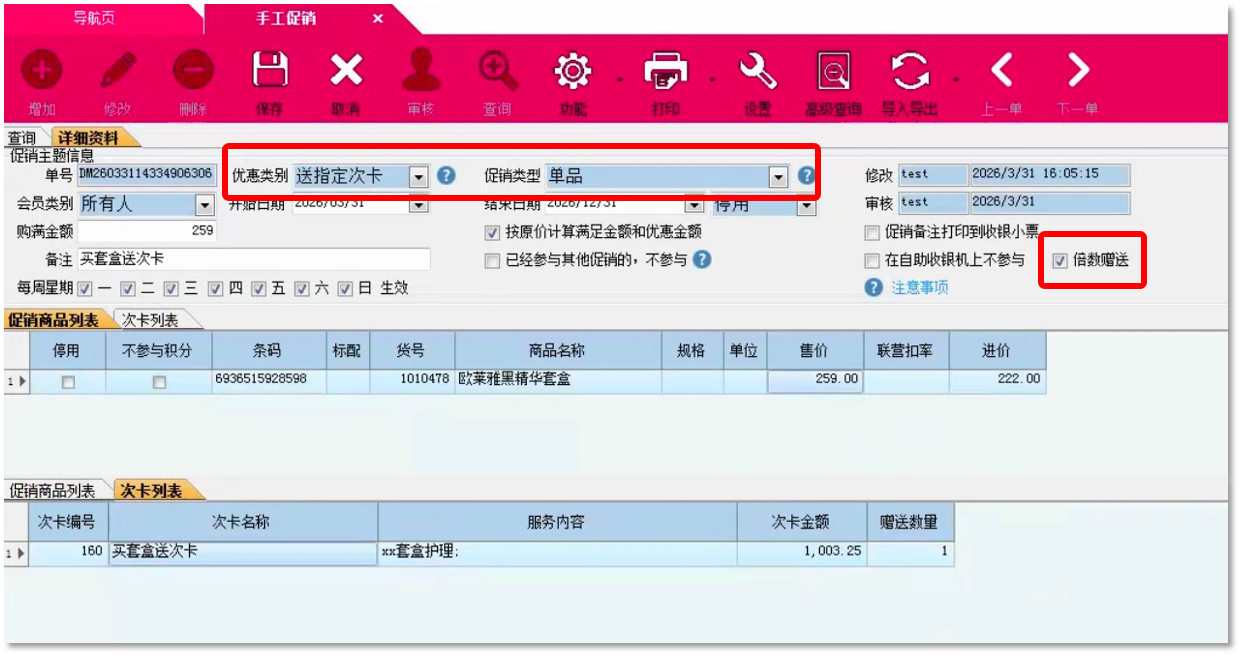Open the 结束日期 date picker dropdown
This screenshot has width=1242, height=656.
(x=694, y=205)
